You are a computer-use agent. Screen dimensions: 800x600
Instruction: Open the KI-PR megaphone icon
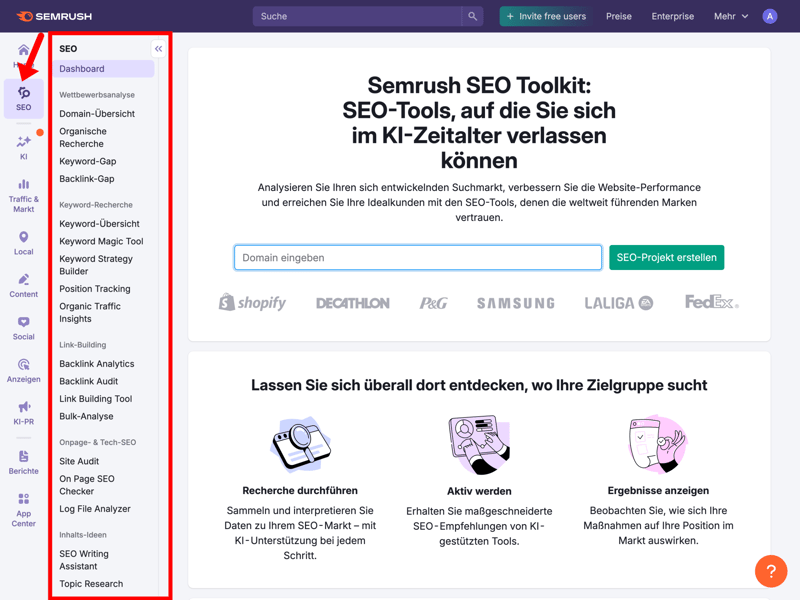click(x=23, y=407)
